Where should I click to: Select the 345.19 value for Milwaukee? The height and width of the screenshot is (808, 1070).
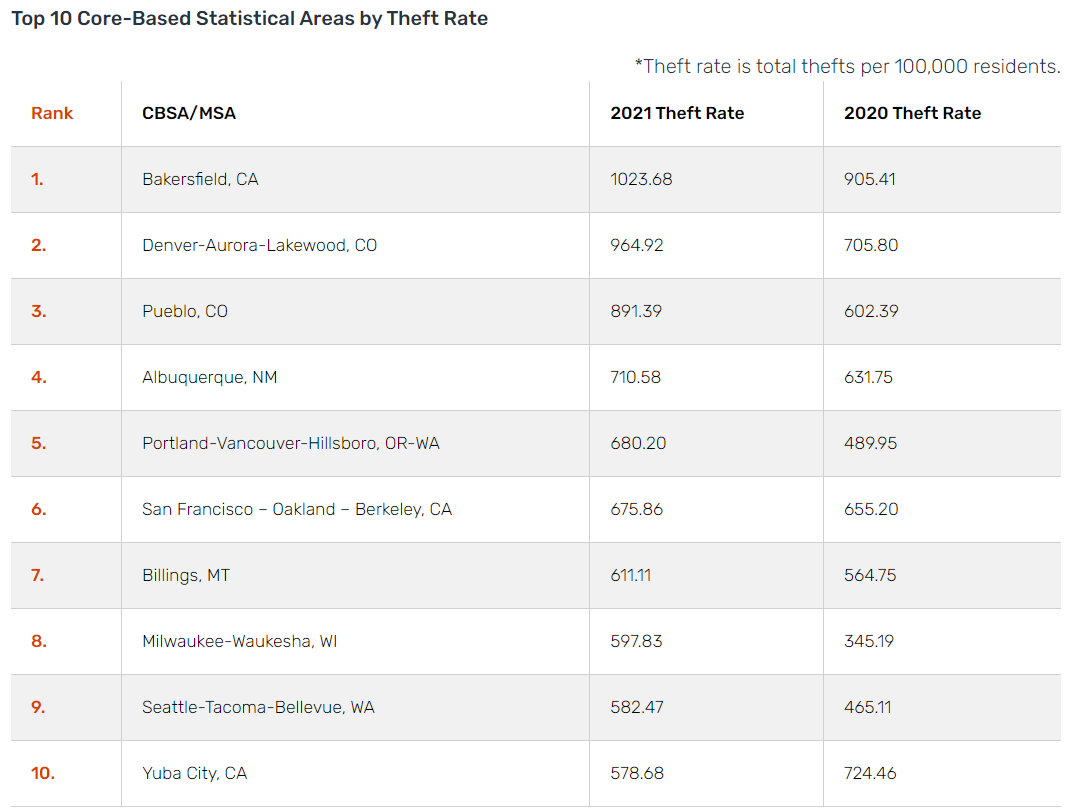pyautogui.click(x=869, y=641)
